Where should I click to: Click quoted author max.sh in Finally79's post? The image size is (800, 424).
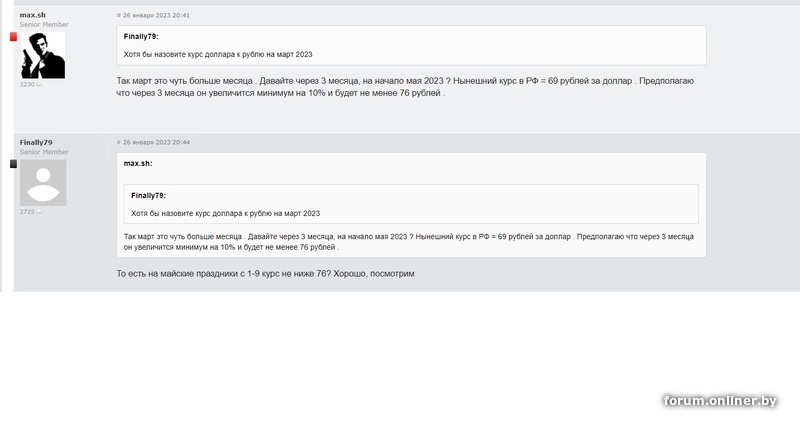pos(138,163)
